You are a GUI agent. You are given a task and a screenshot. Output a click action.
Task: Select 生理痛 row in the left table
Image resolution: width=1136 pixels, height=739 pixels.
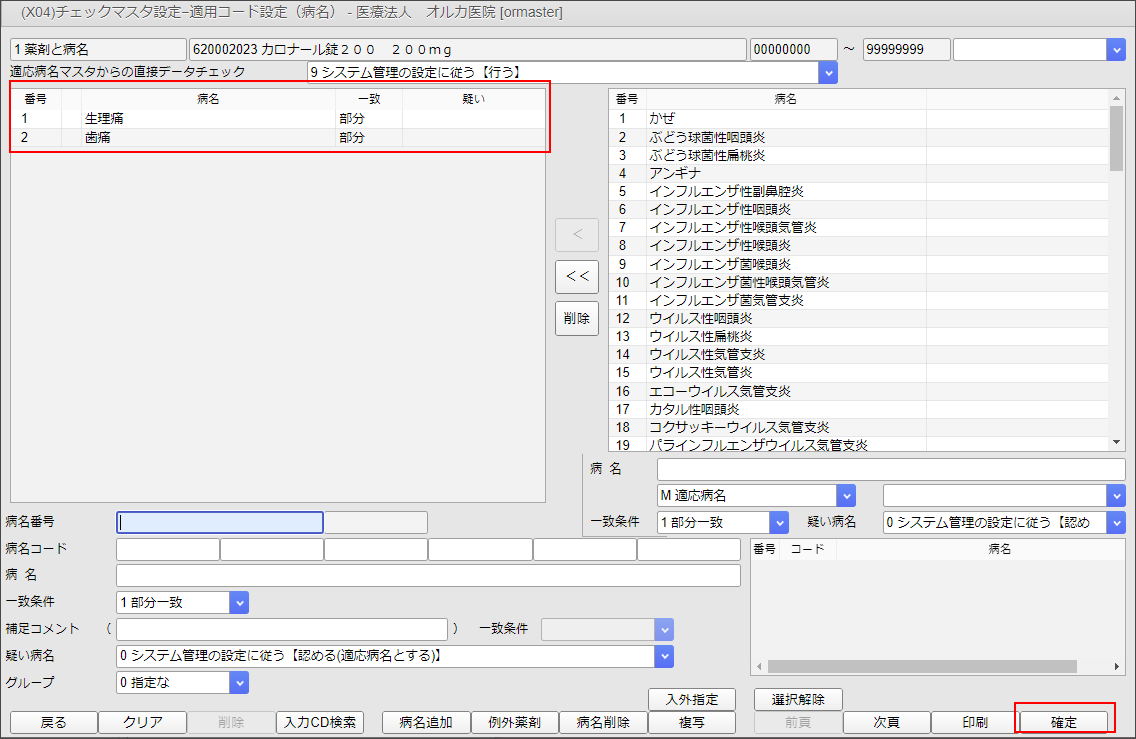tap(200, 119)
